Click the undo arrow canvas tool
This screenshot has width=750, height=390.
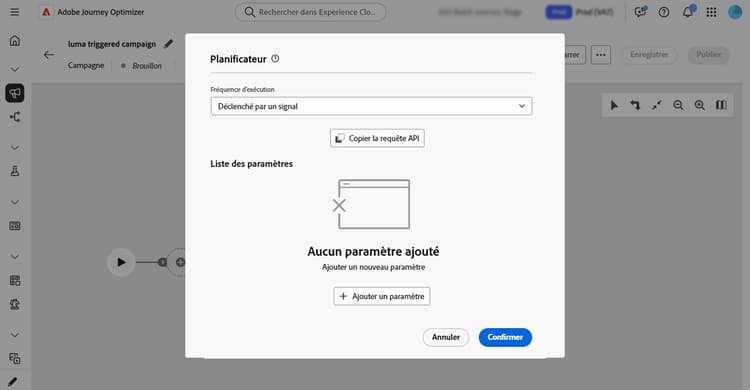coord(635,105)
